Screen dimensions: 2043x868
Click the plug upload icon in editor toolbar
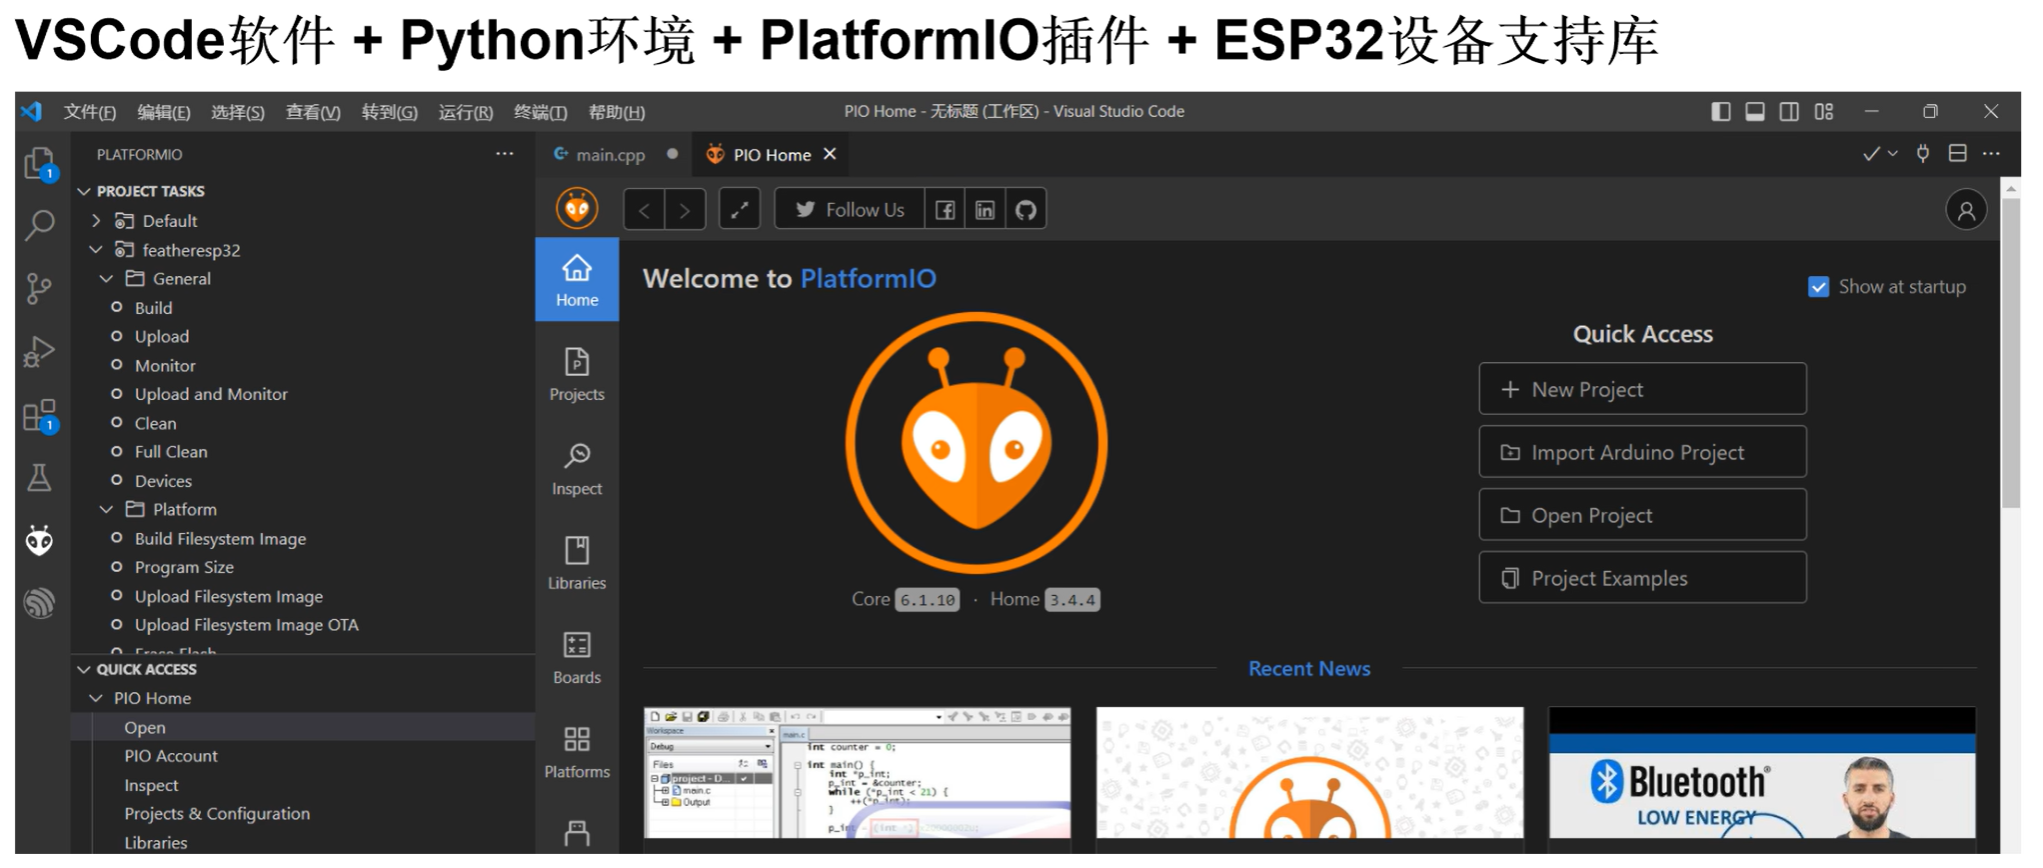1922,154
